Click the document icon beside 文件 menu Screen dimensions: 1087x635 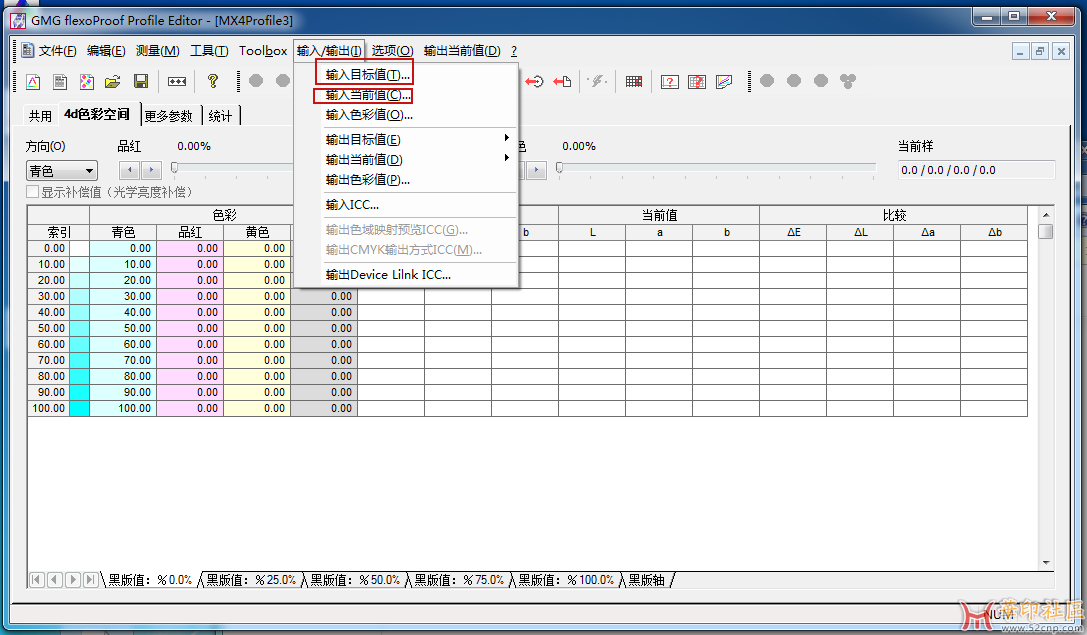point(28,50)
